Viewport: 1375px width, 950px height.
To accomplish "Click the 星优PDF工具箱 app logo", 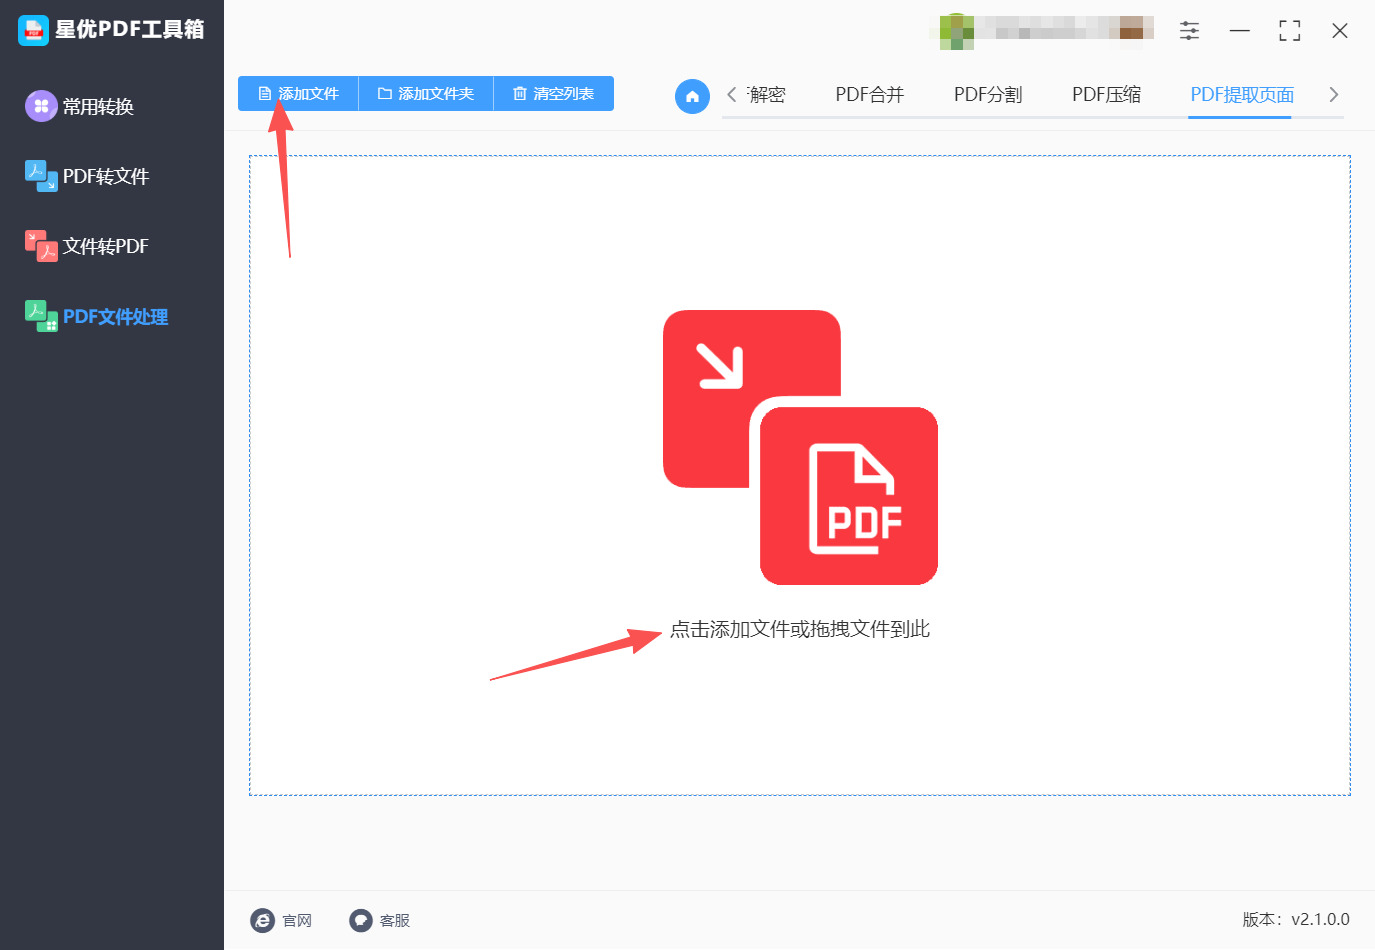I will pyautogui.click(x=33, y=30).
